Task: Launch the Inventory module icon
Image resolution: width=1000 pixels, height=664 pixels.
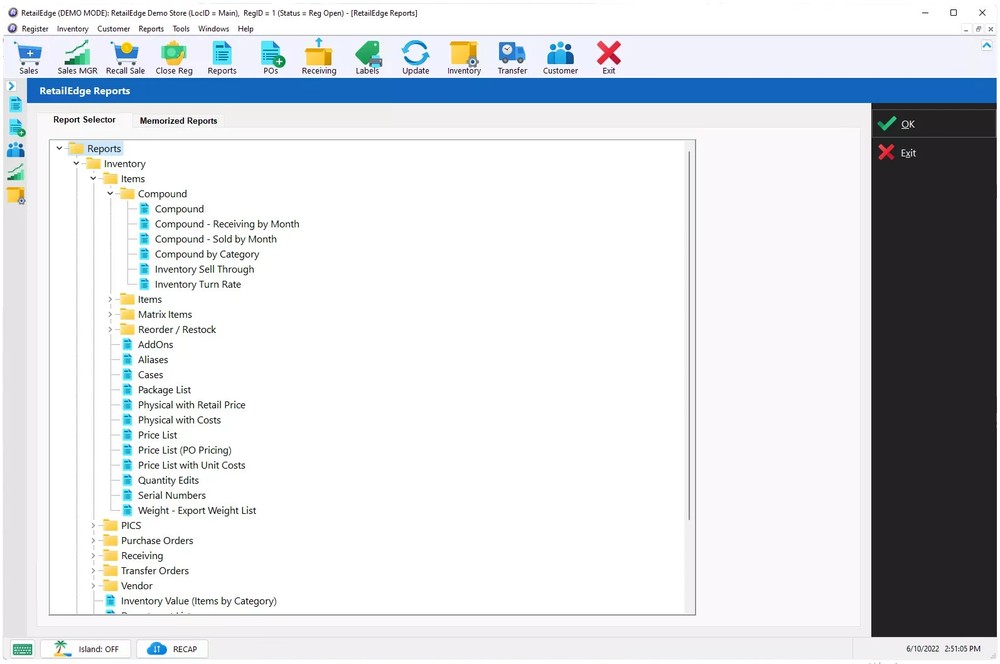Action: pyautogui.click(x=463, y=57)
